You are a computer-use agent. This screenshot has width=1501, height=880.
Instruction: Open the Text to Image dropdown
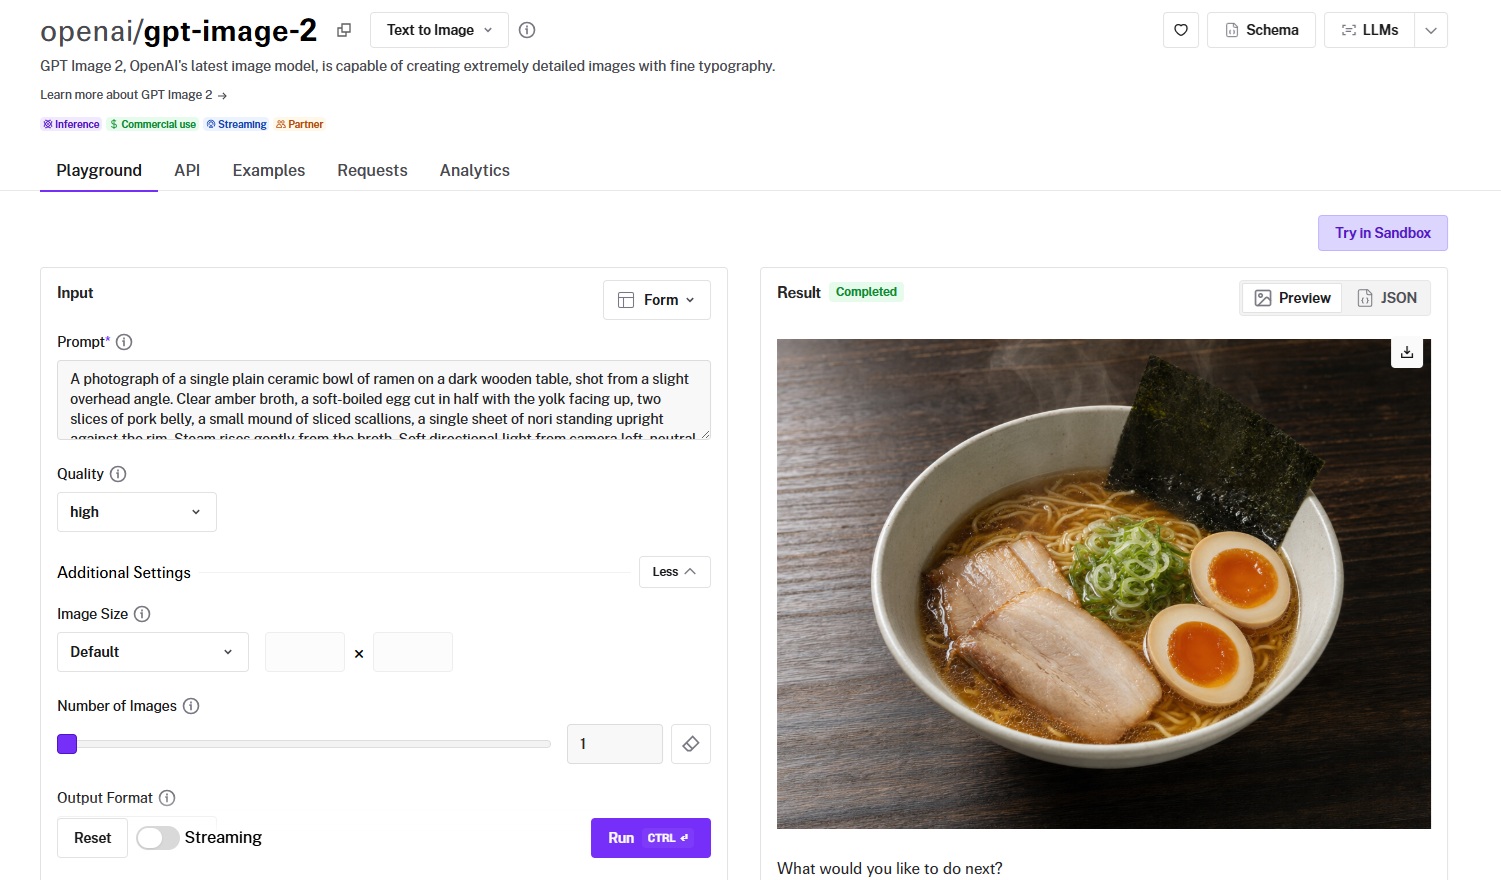tap(439, 30)
